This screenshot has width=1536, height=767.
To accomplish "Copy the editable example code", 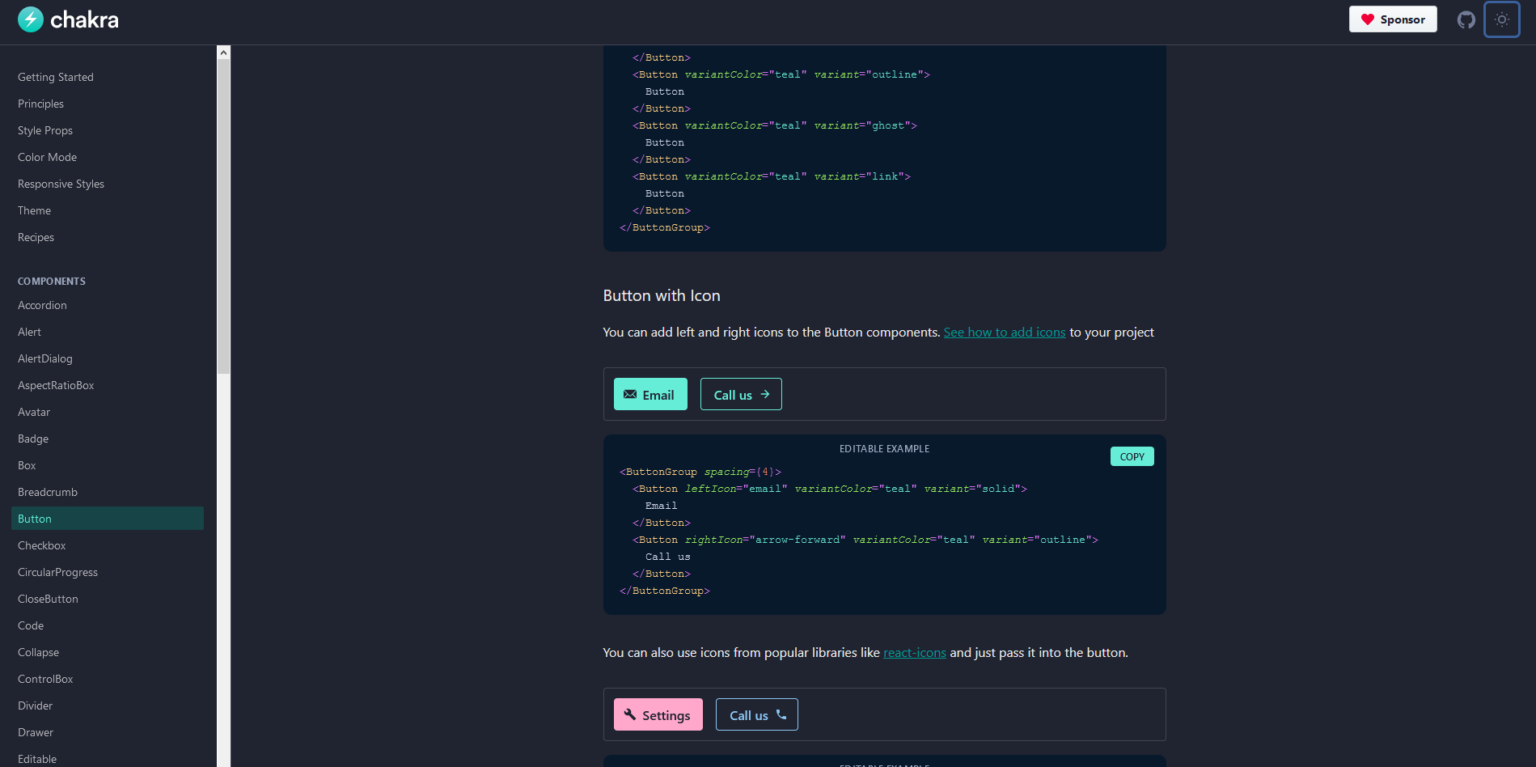I will point(1132,456).
